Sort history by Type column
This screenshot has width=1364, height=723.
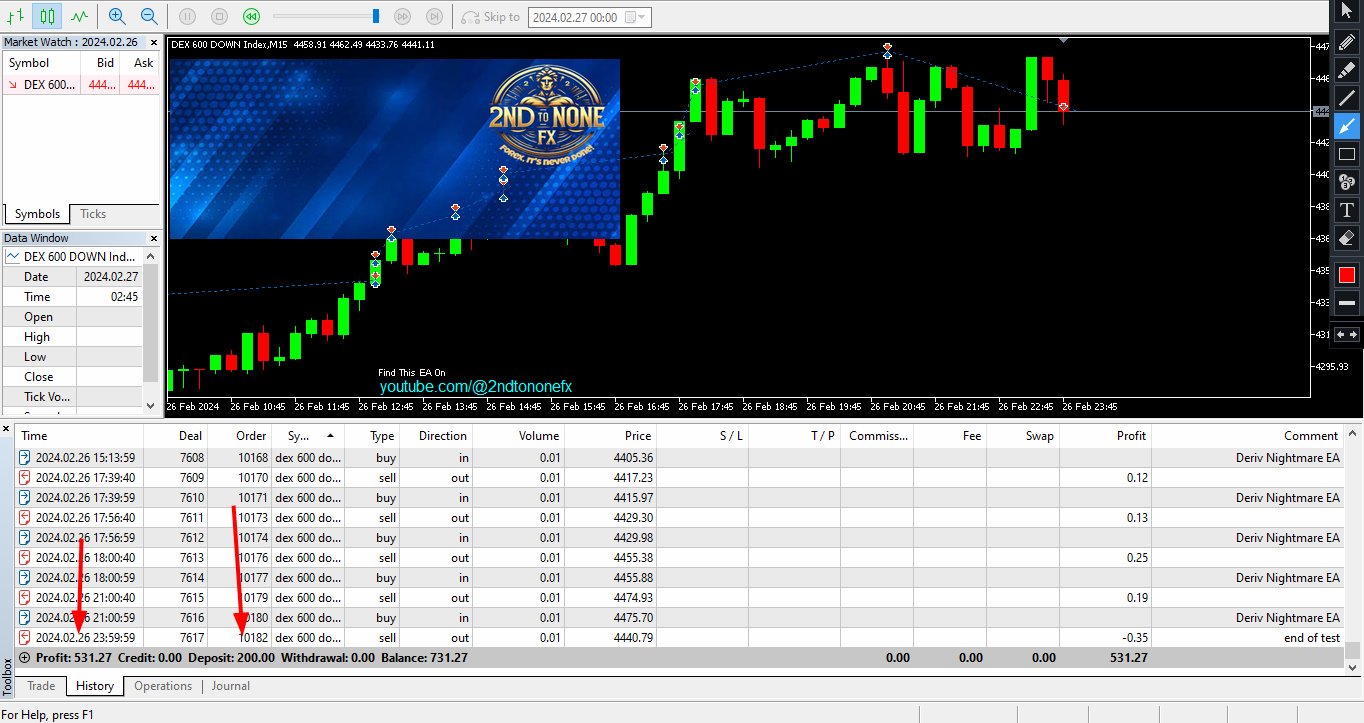coord(372,436)
